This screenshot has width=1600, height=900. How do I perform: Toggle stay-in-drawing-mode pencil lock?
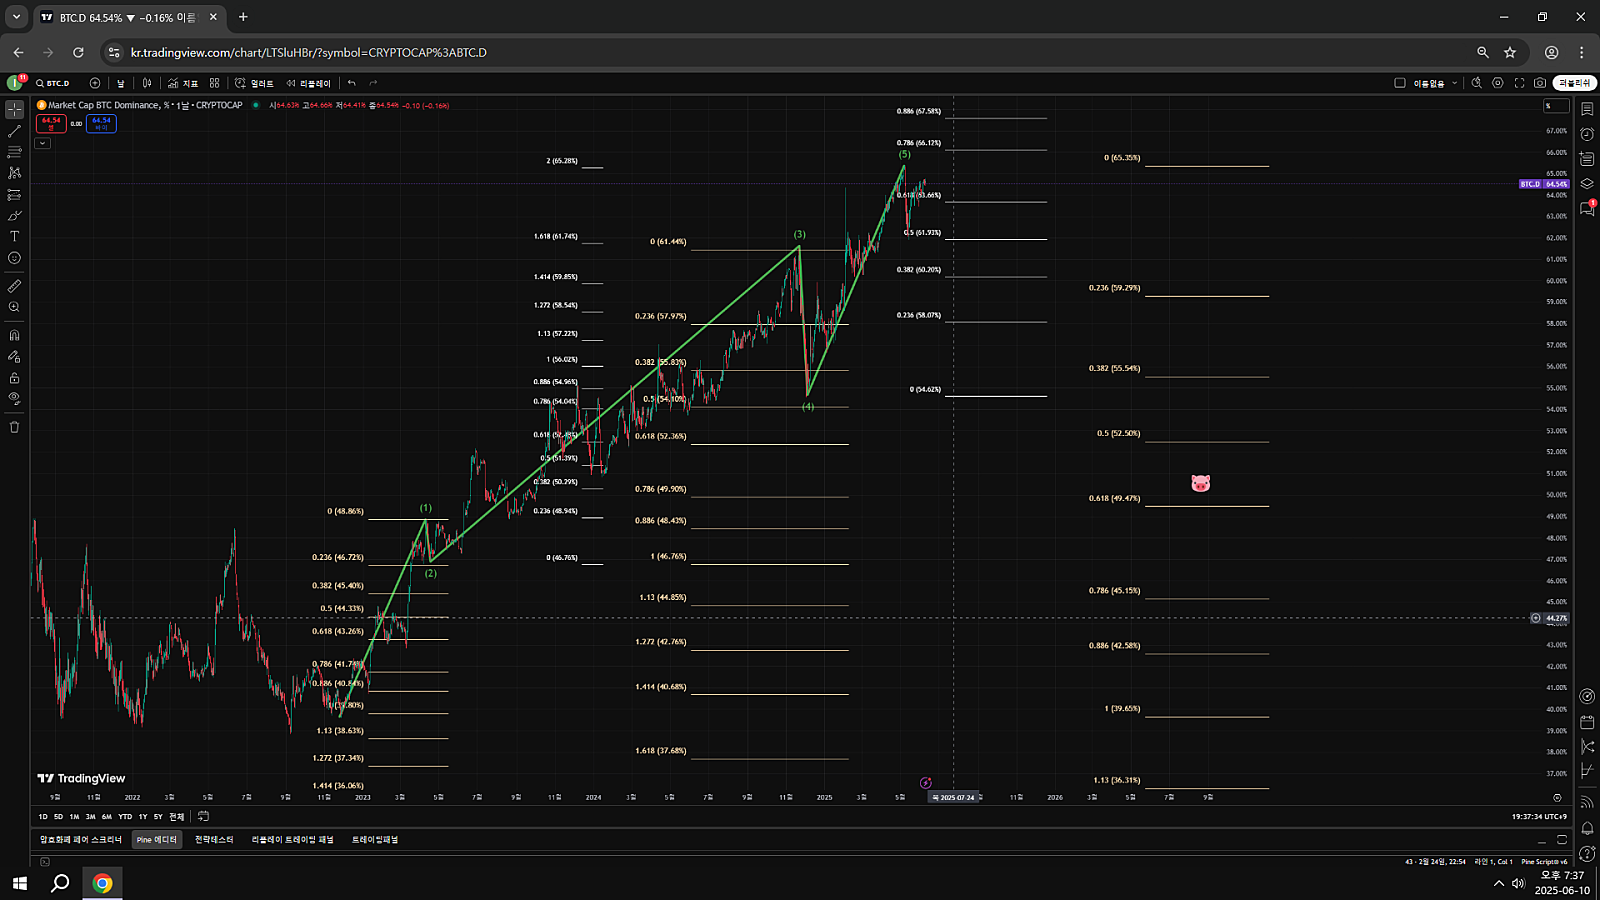tap(14, 356)
